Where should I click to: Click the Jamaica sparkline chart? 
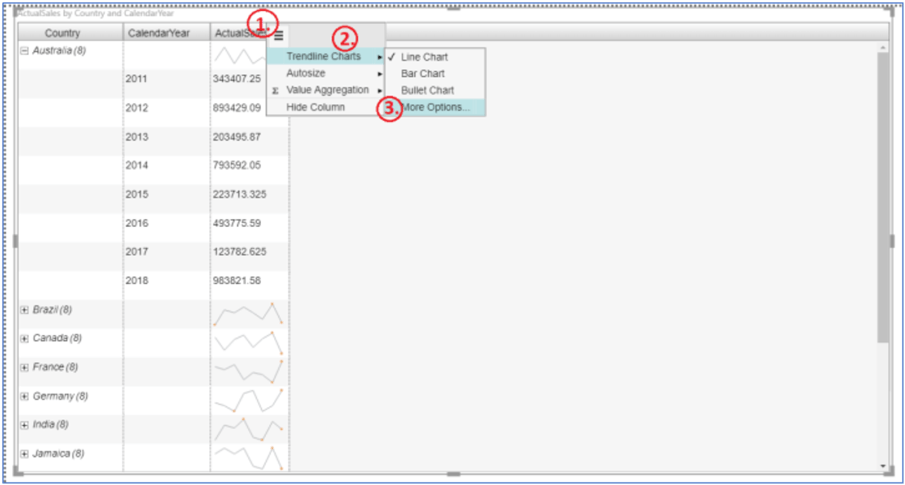click(248, 458)
